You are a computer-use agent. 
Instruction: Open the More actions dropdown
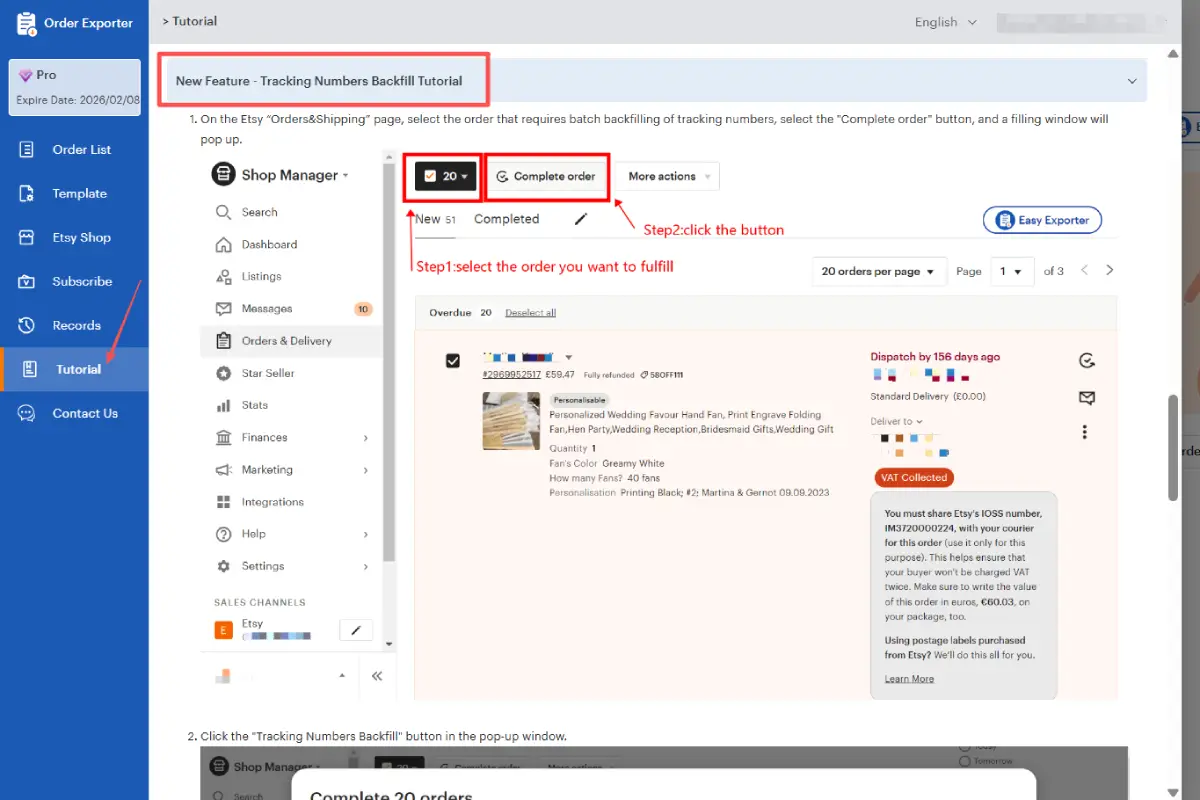pos(666,176)
